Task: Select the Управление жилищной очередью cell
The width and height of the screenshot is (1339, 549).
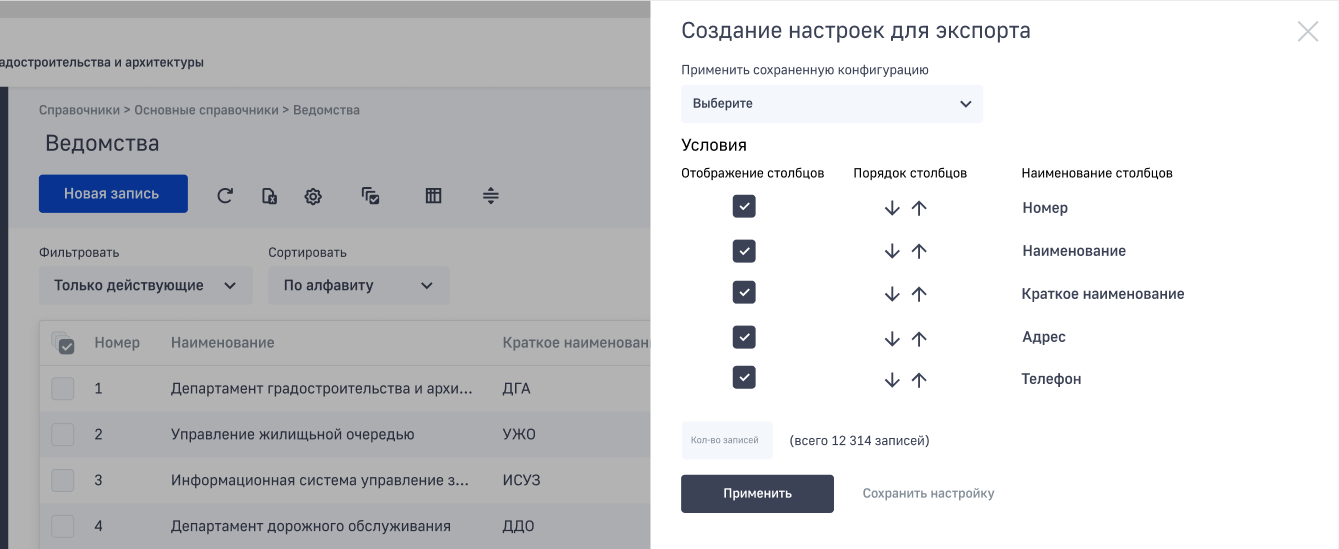Action: 292,435
